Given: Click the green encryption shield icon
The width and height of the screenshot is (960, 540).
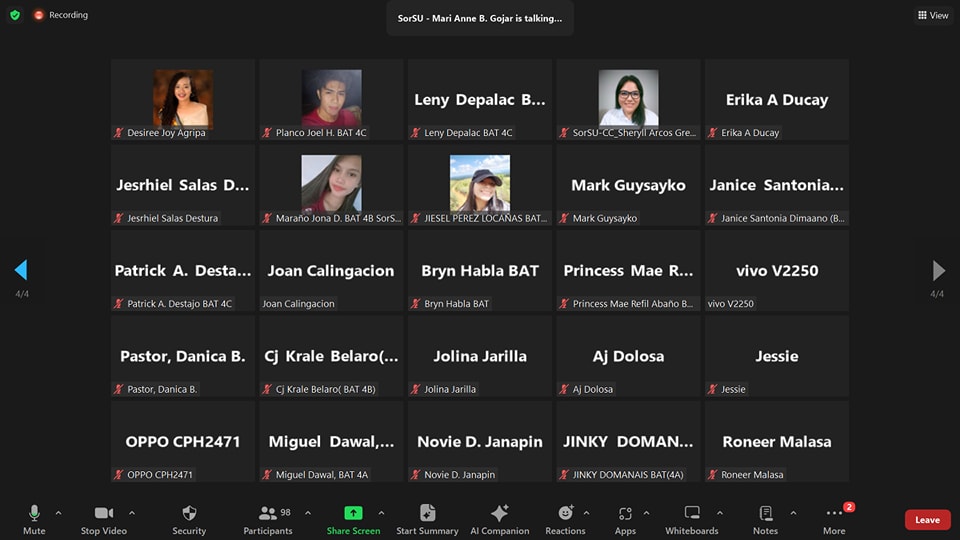Looking at the screenshot, I should point(15,15).
